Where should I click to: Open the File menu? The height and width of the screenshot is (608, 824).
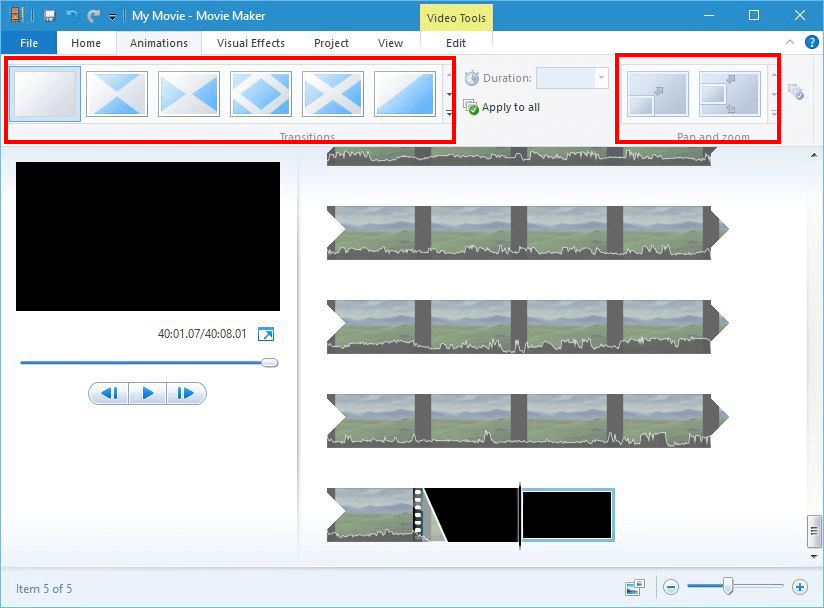(29, 43)
